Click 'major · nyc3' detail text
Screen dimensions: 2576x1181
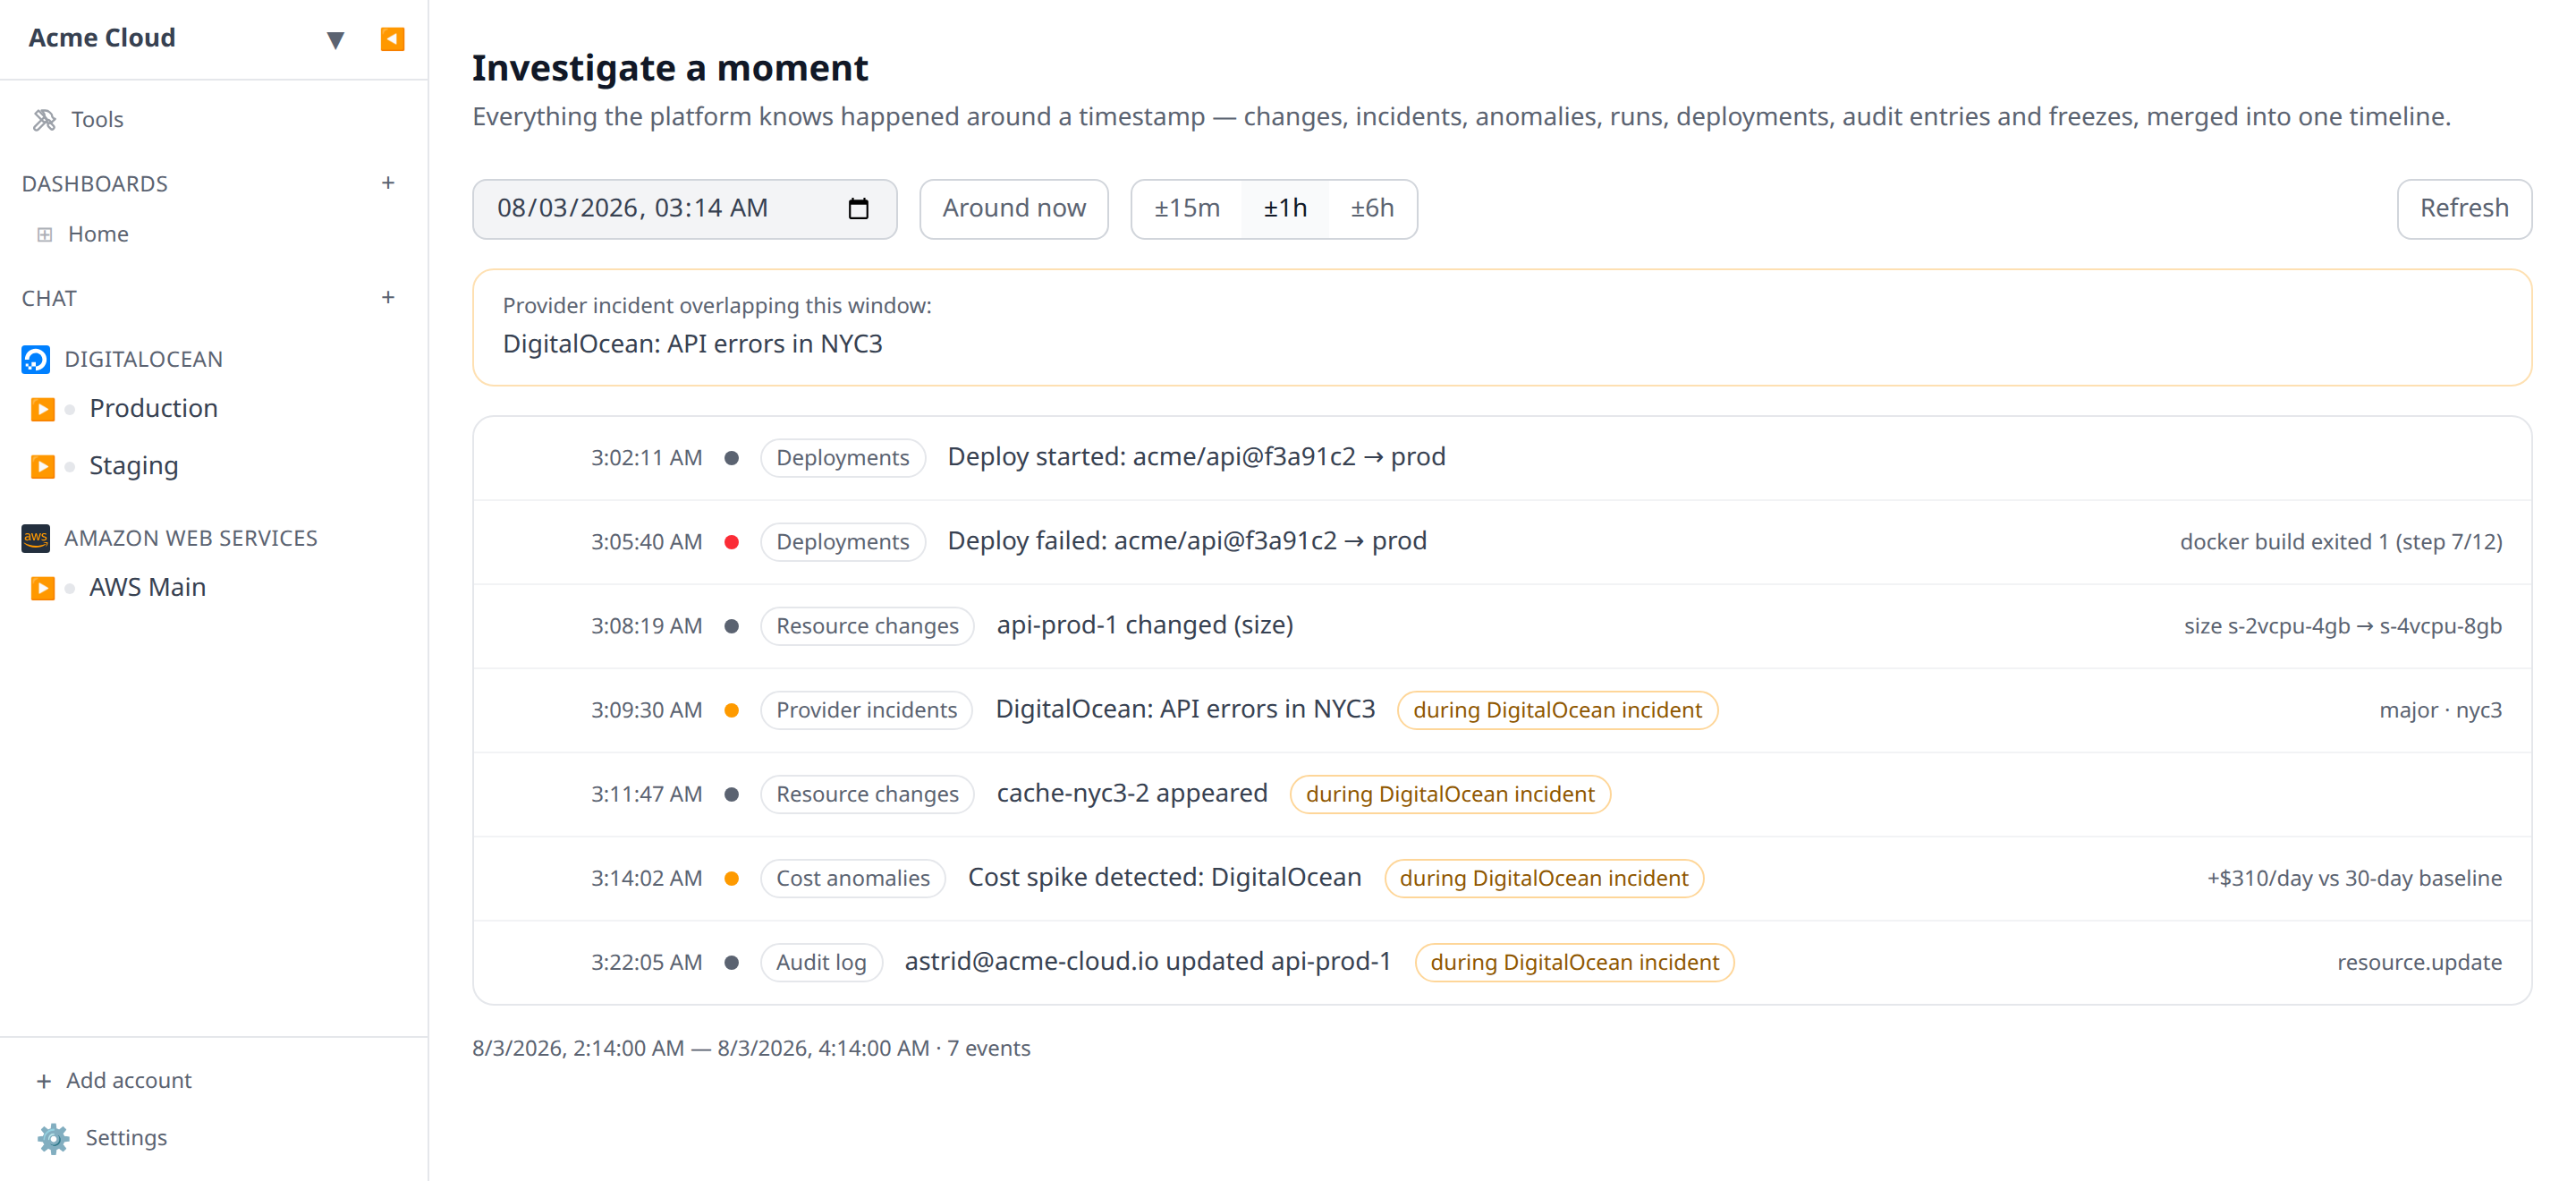tap(2441, 710)
